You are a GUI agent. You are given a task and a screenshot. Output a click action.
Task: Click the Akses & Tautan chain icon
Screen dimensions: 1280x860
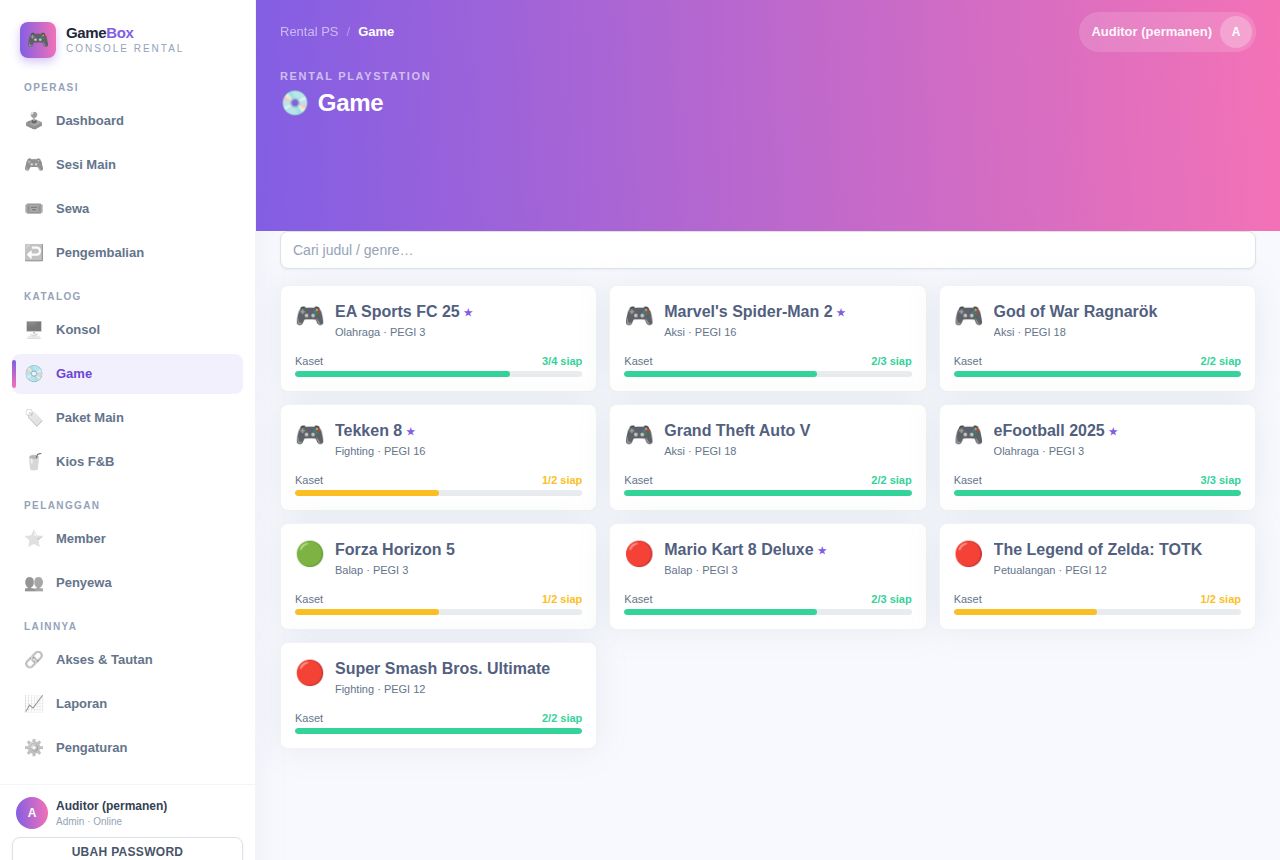pos(34,660)
